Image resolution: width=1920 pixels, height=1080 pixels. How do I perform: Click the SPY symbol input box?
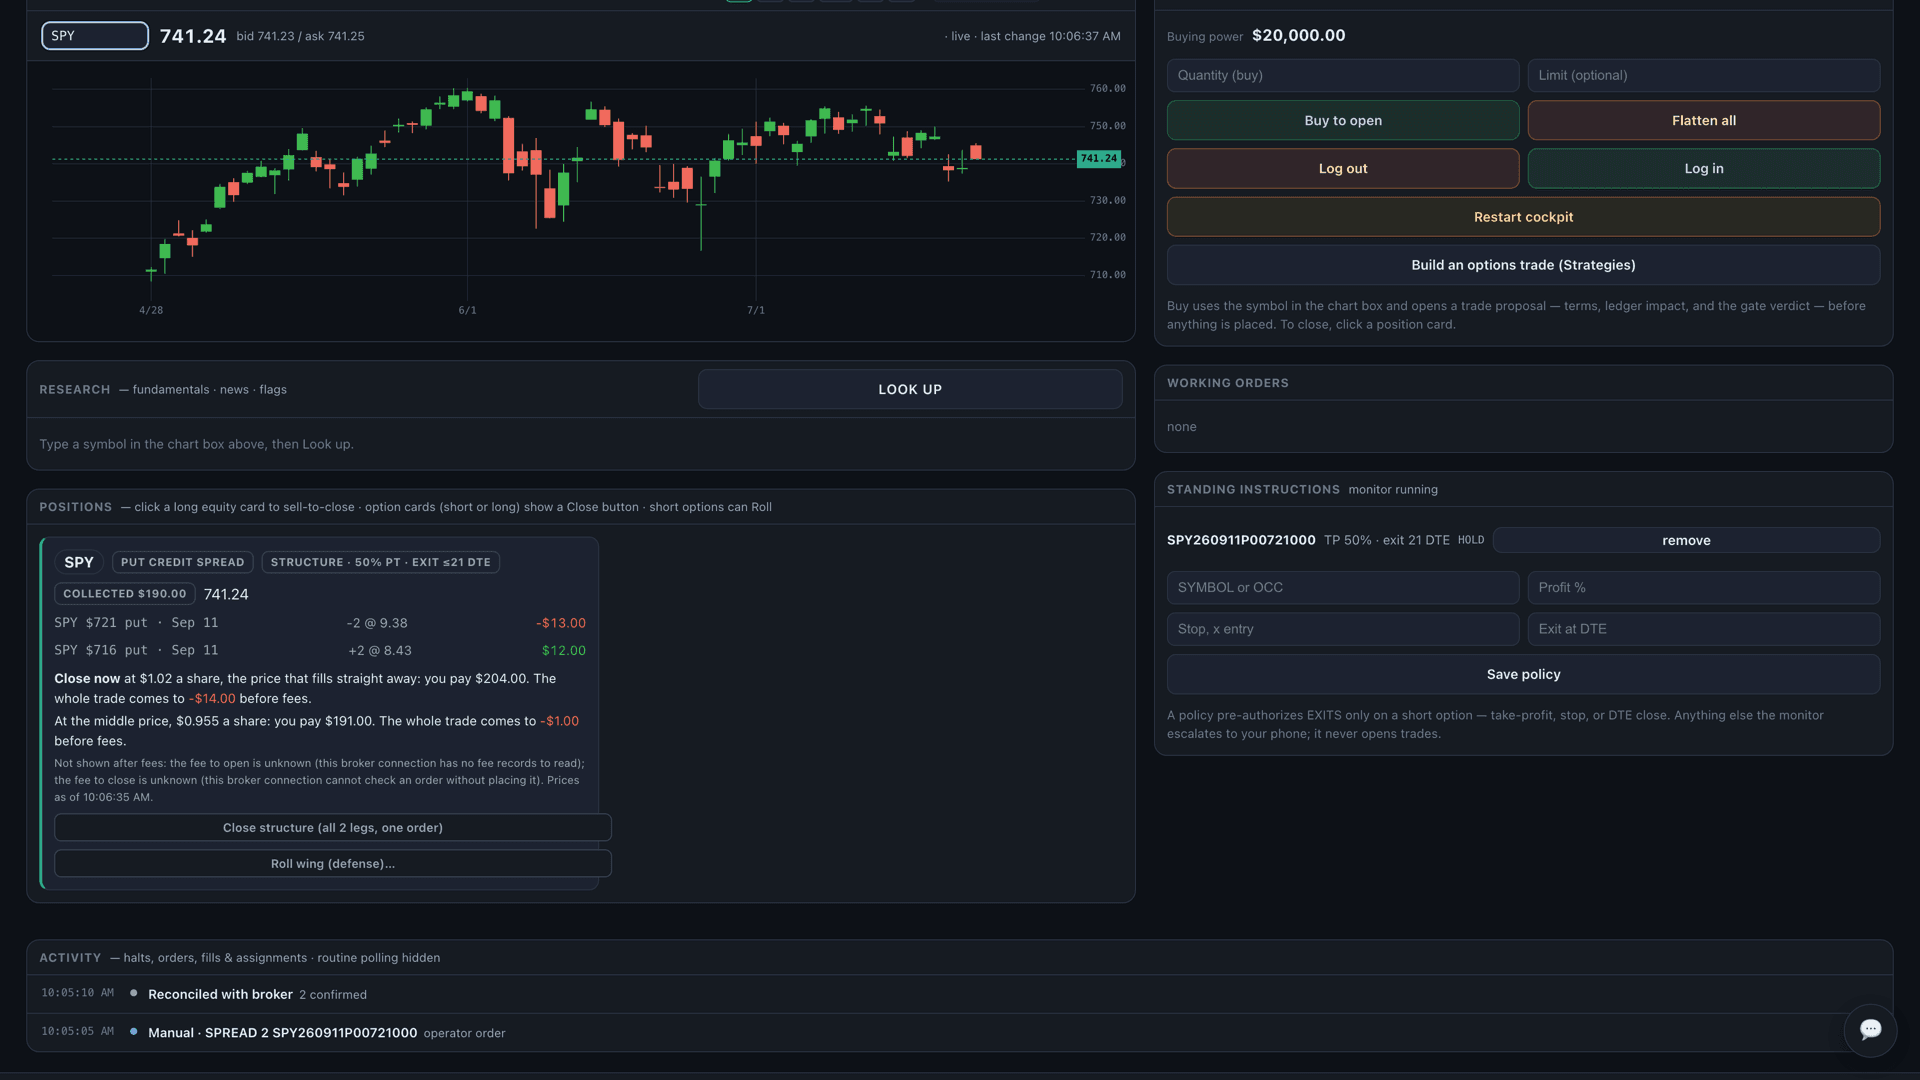[95, 36]
